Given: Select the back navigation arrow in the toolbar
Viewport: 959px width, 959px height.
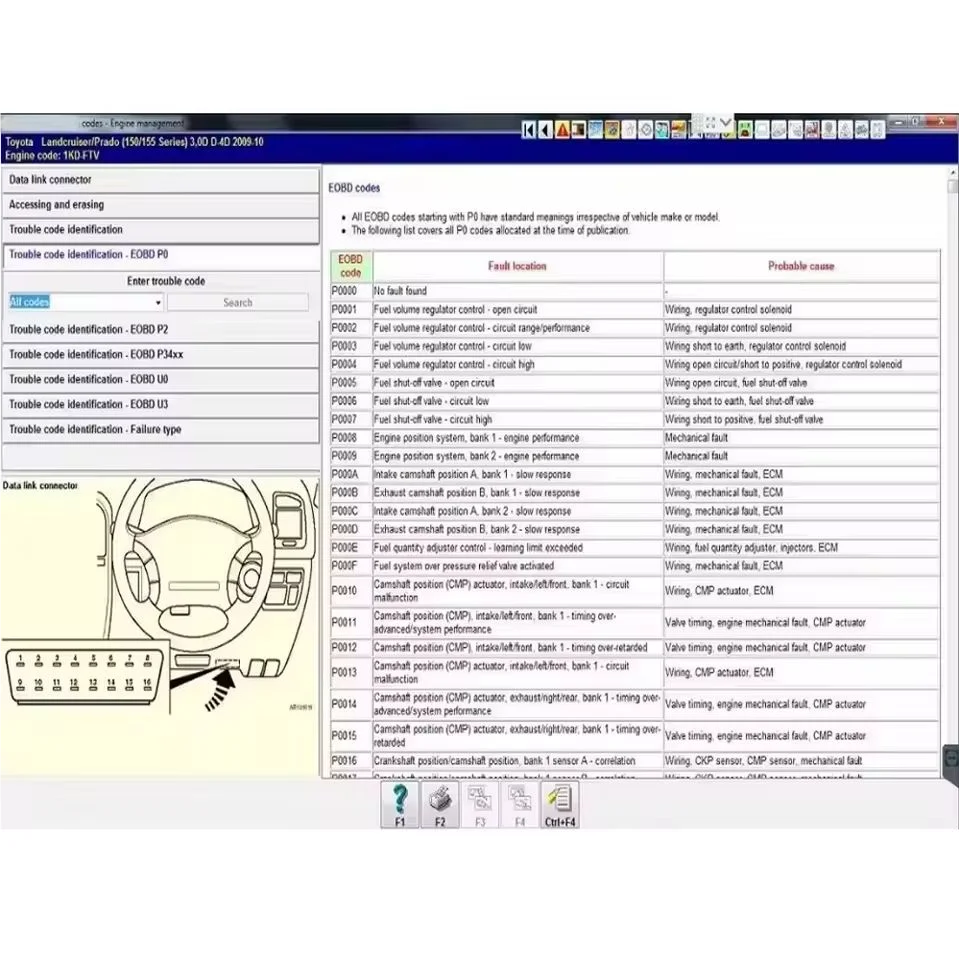Looking at the screenshot, I should [x=543, y=130].
